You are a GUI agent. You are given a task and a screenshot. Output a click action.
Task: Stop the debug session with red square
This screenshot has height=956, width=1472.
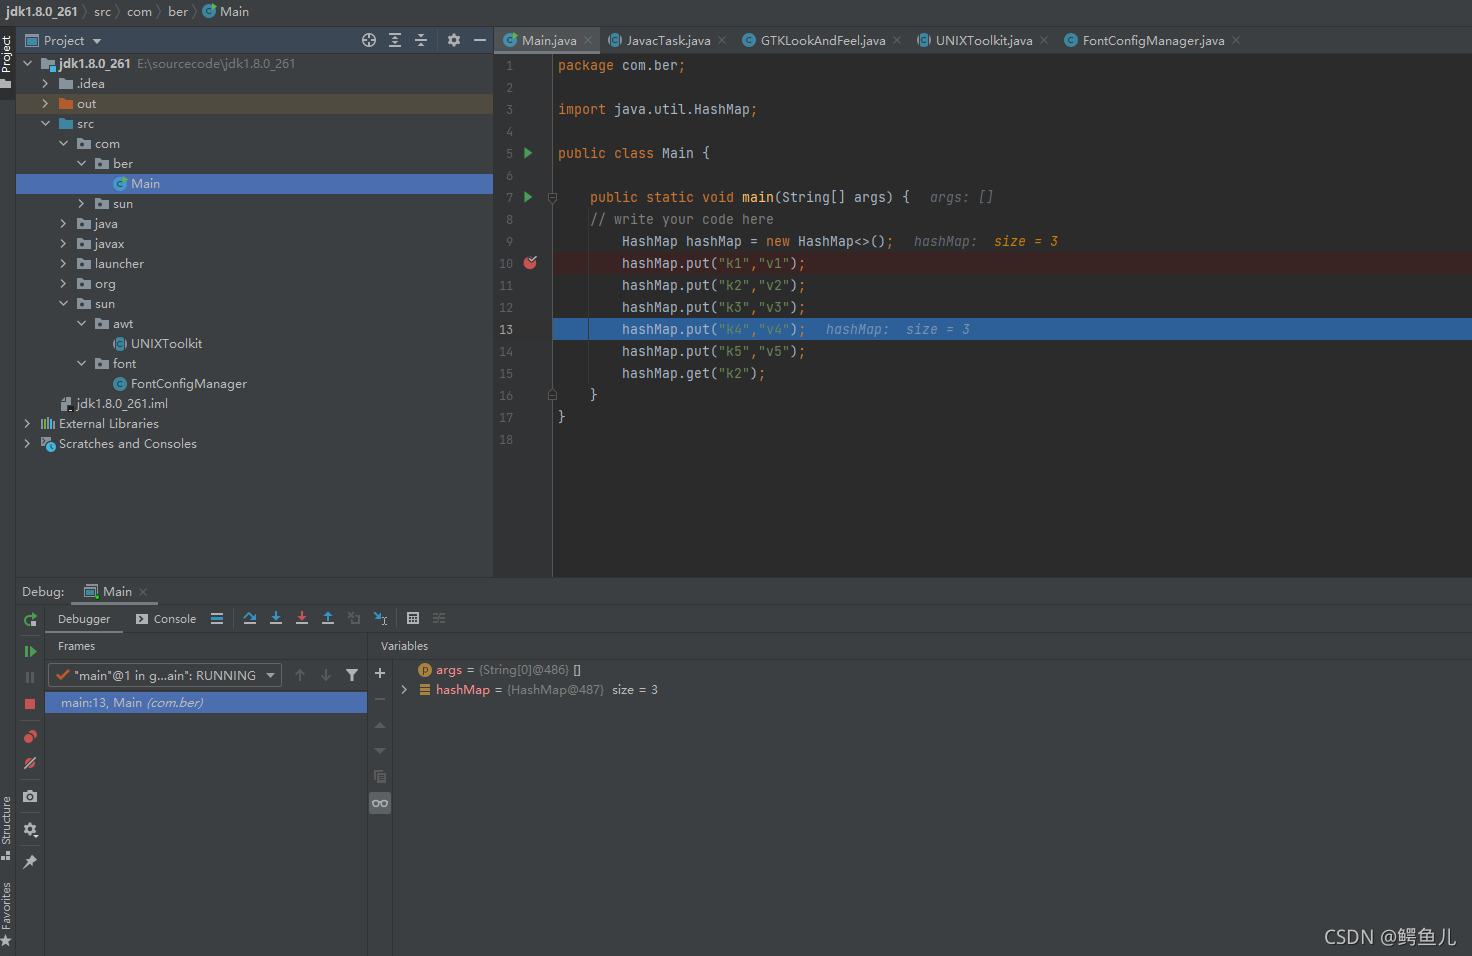coord(30,704)
